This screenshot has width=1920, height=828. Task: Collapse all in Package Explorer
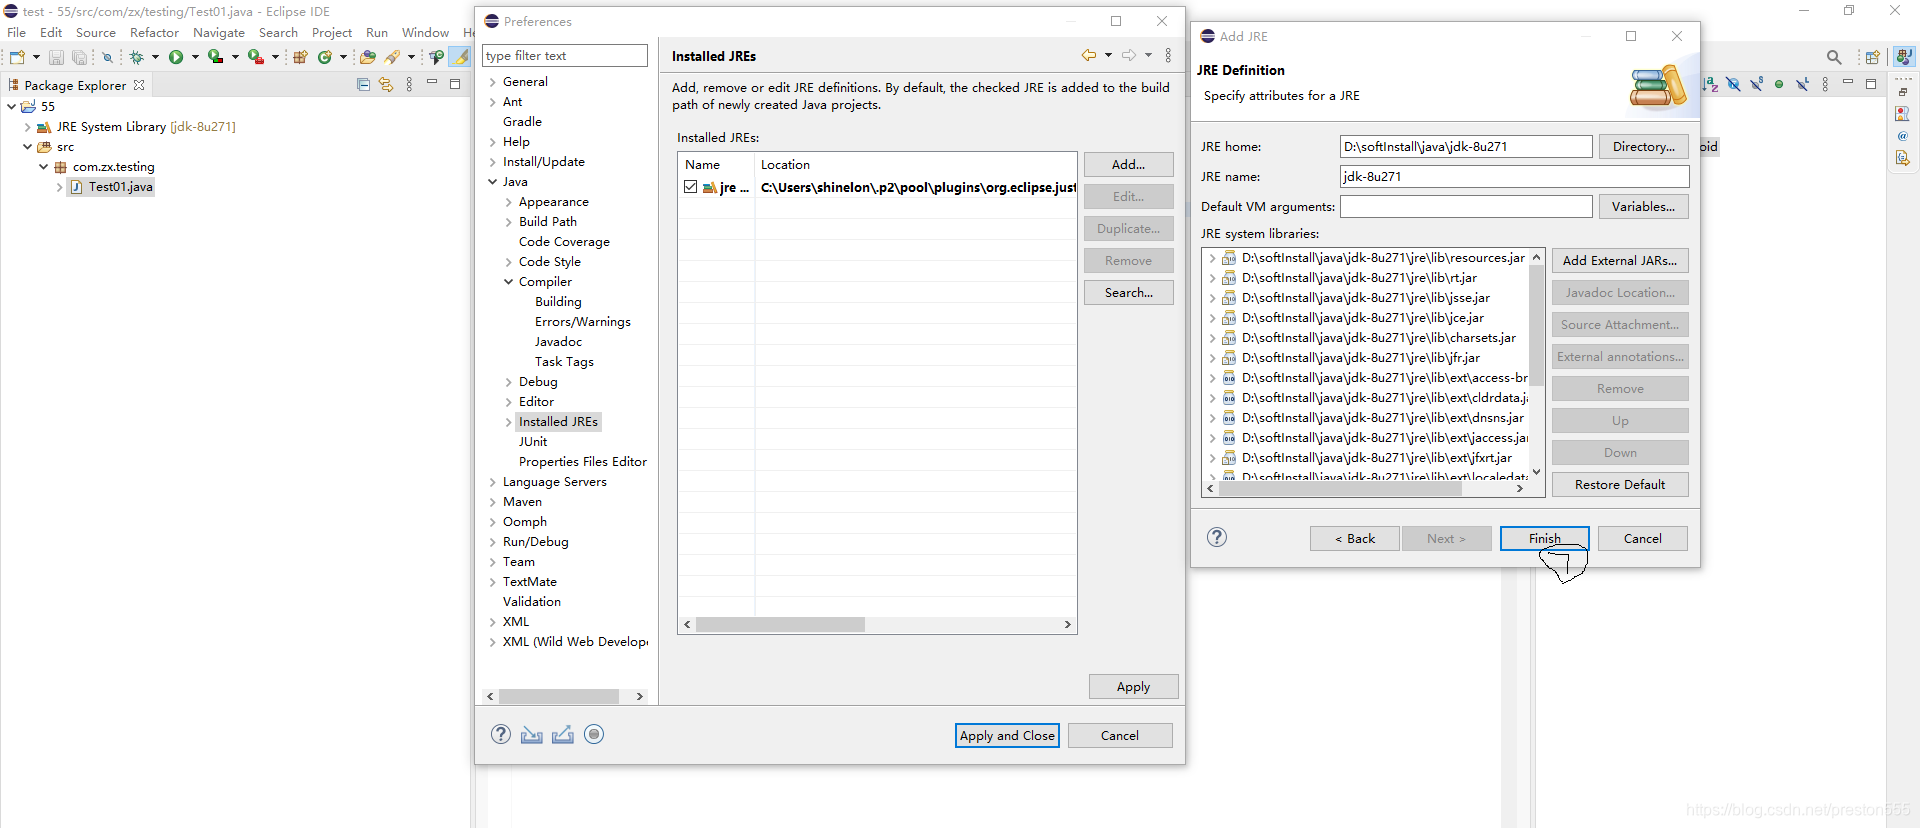click(363, 85)
